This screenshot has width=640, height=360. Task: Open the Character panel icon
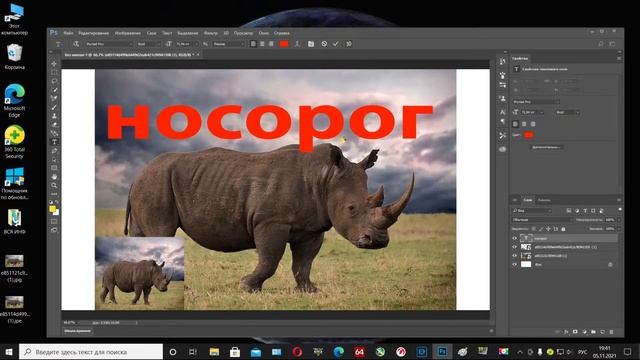[502, 112]
